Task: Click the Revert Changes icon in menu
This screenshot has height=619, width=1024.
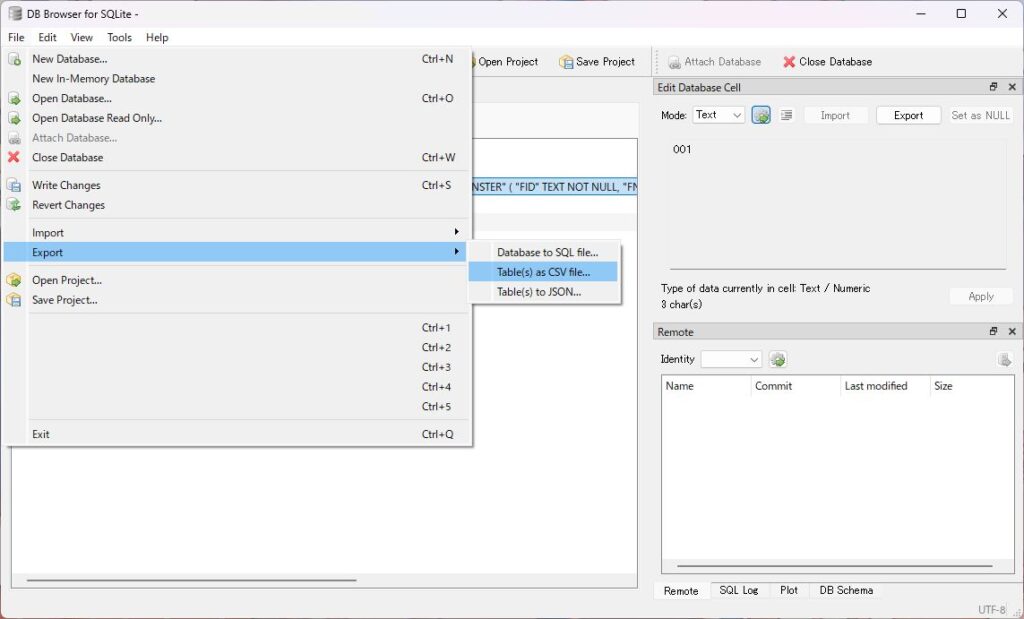Action: pos(14,205)
